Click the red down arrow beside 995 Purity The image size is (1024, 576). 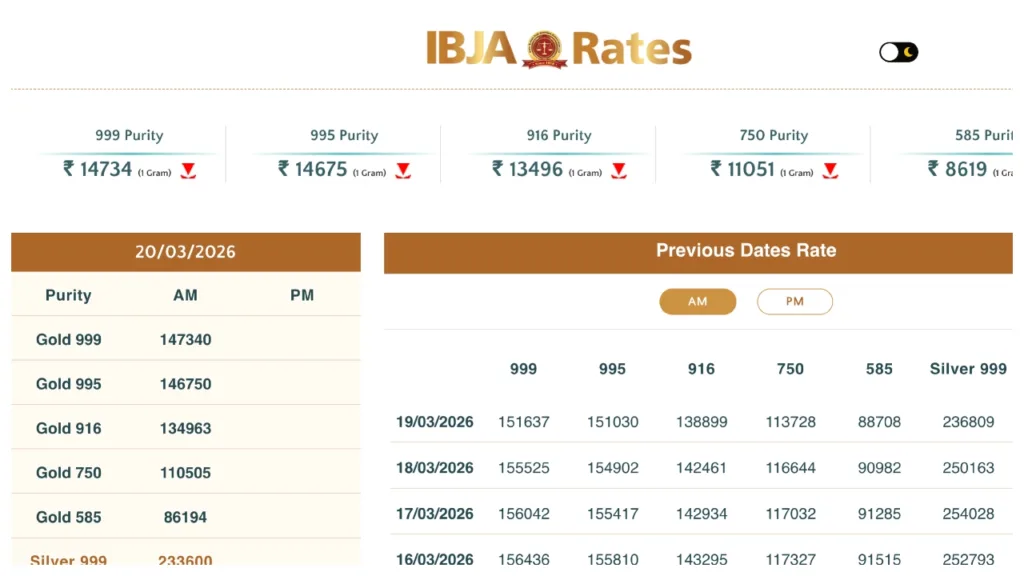pos(403,171)
